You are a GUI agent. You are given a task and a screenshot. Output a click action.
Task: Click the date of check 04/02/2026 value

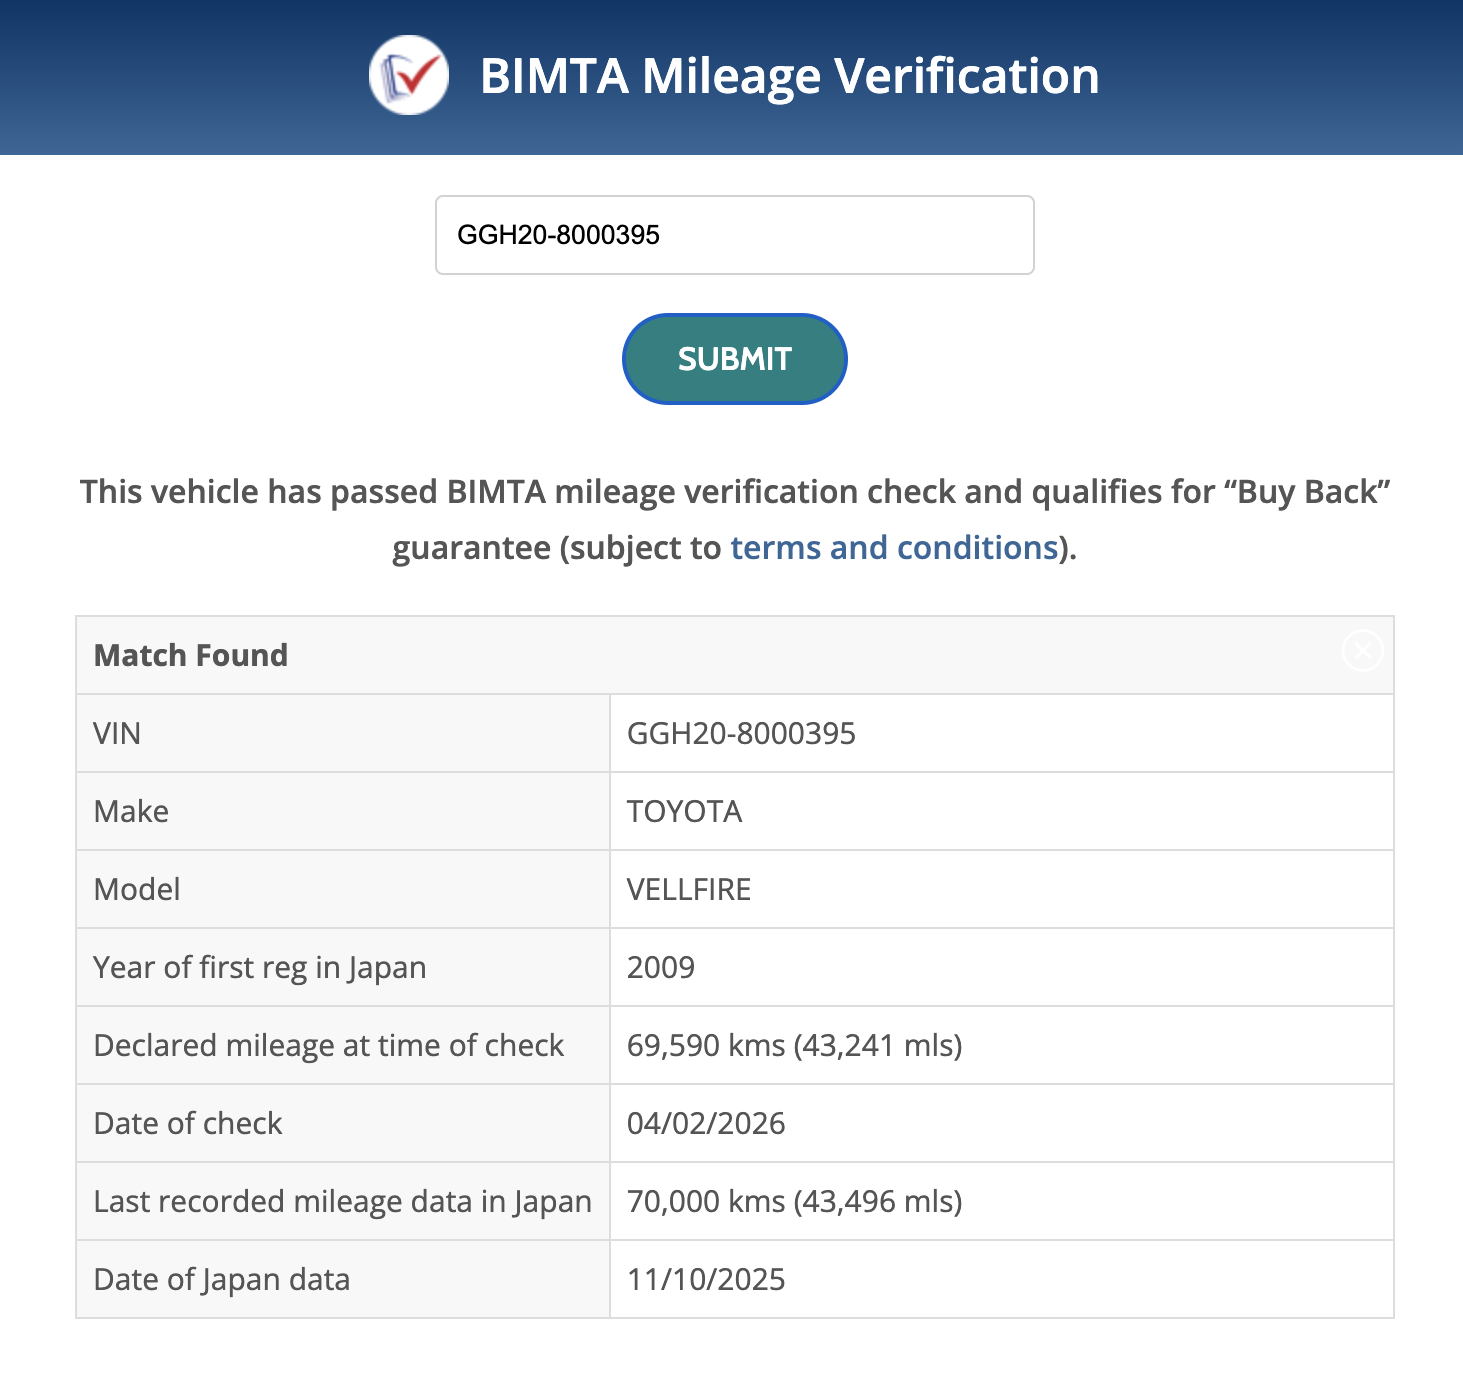click(x=705, y=1123)
